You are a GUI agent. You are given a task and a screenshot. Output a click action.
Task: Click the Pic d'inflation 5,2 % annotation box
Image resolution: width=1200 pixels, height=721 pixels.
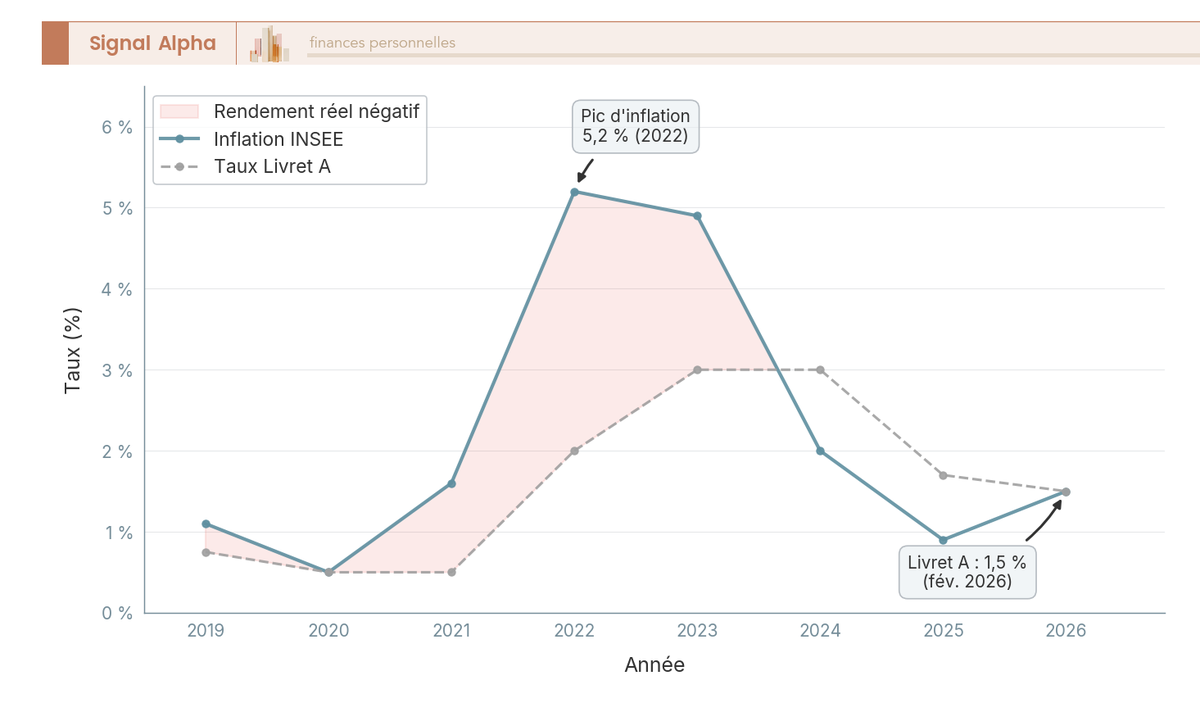pos(635,126)
